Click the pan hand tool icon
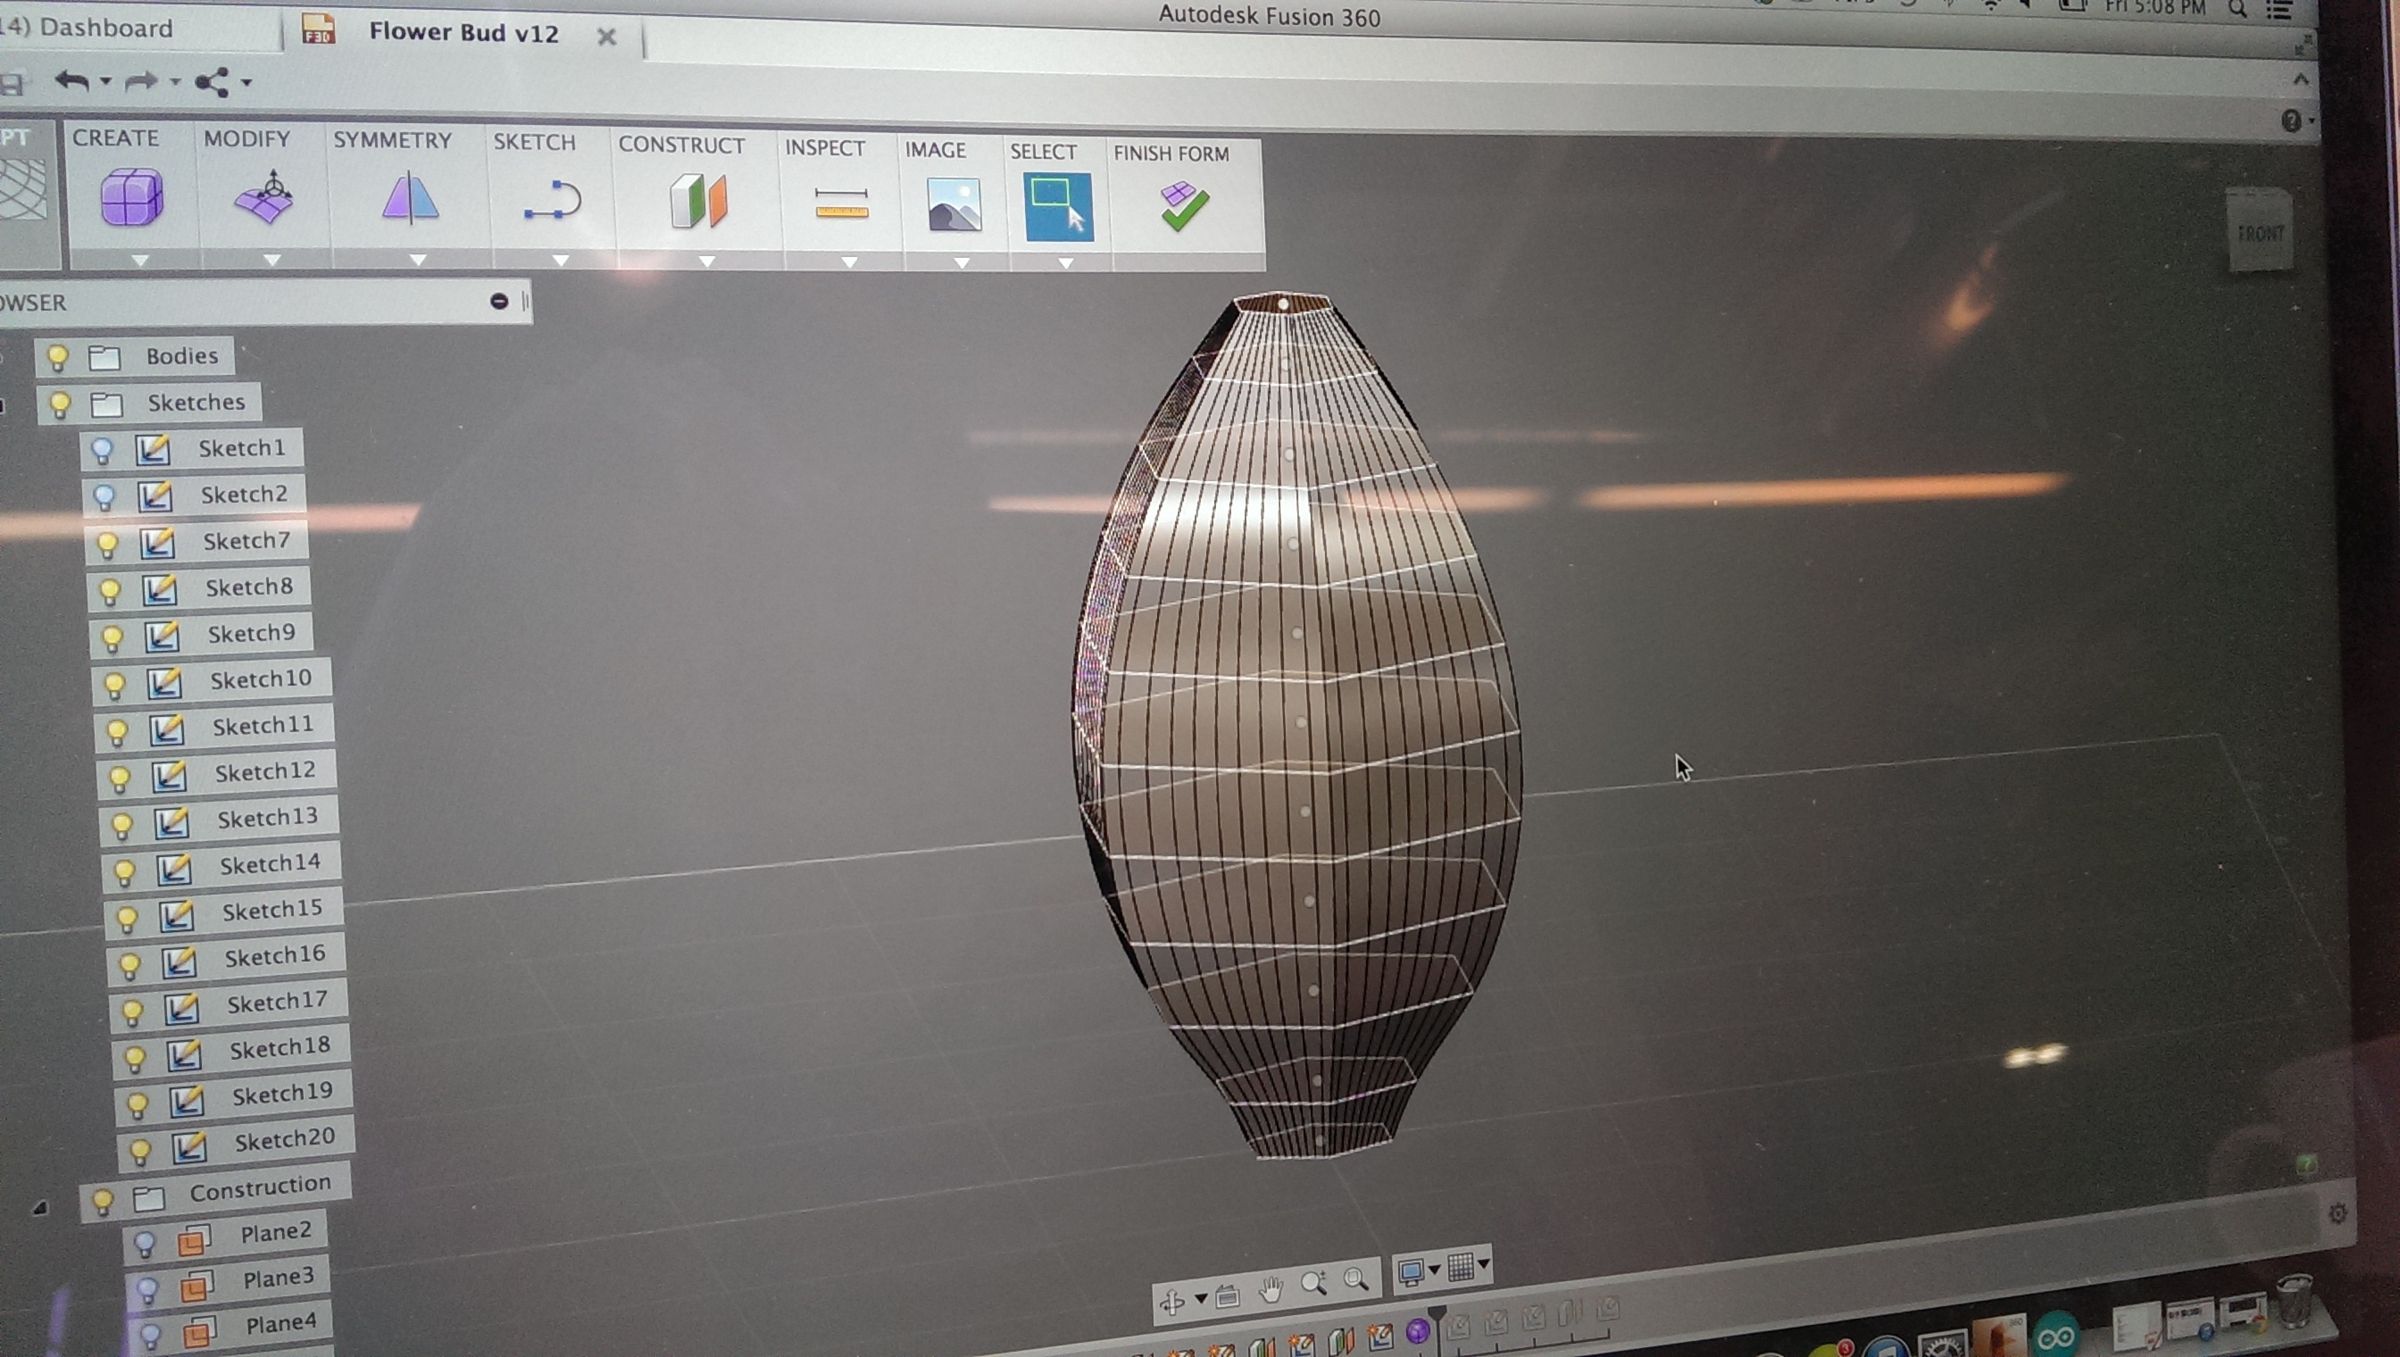Viewport: 2400px width, 1357px height. (x=1271, y=1289)
